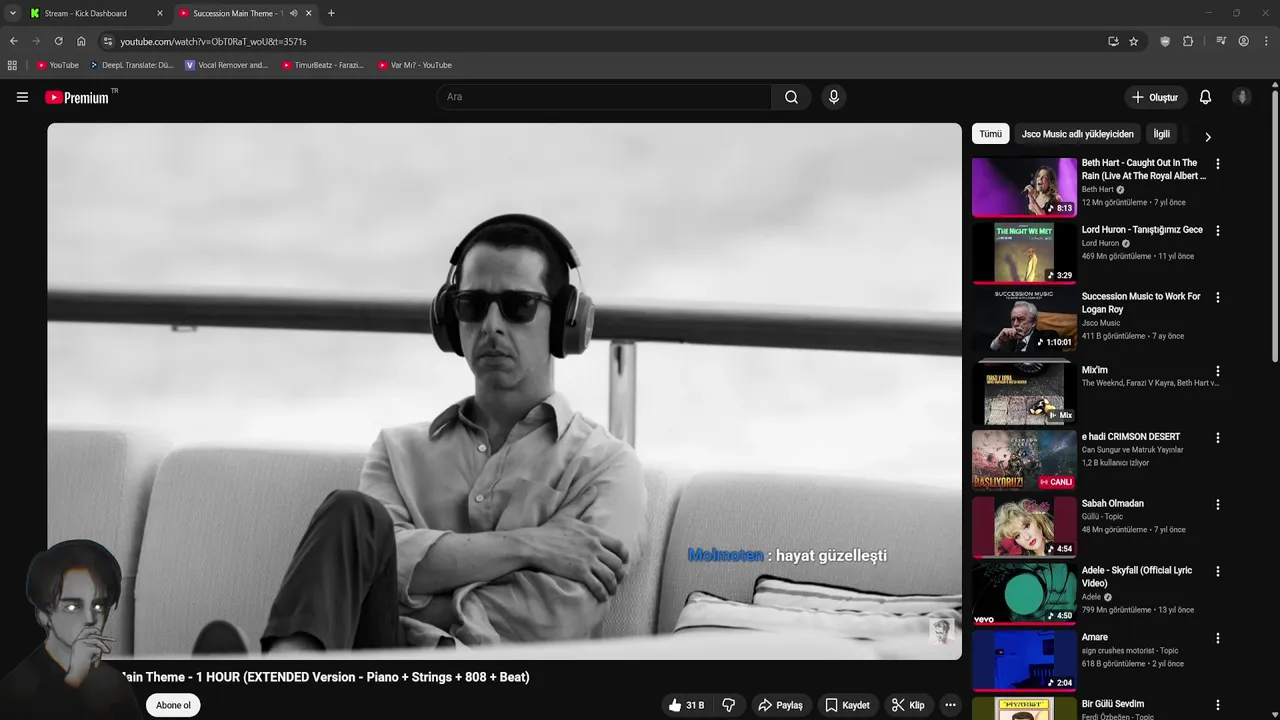The width and height of the screenshot is (1280, 720).
Task: Click the Klip clip button
Action: (908, 705)
